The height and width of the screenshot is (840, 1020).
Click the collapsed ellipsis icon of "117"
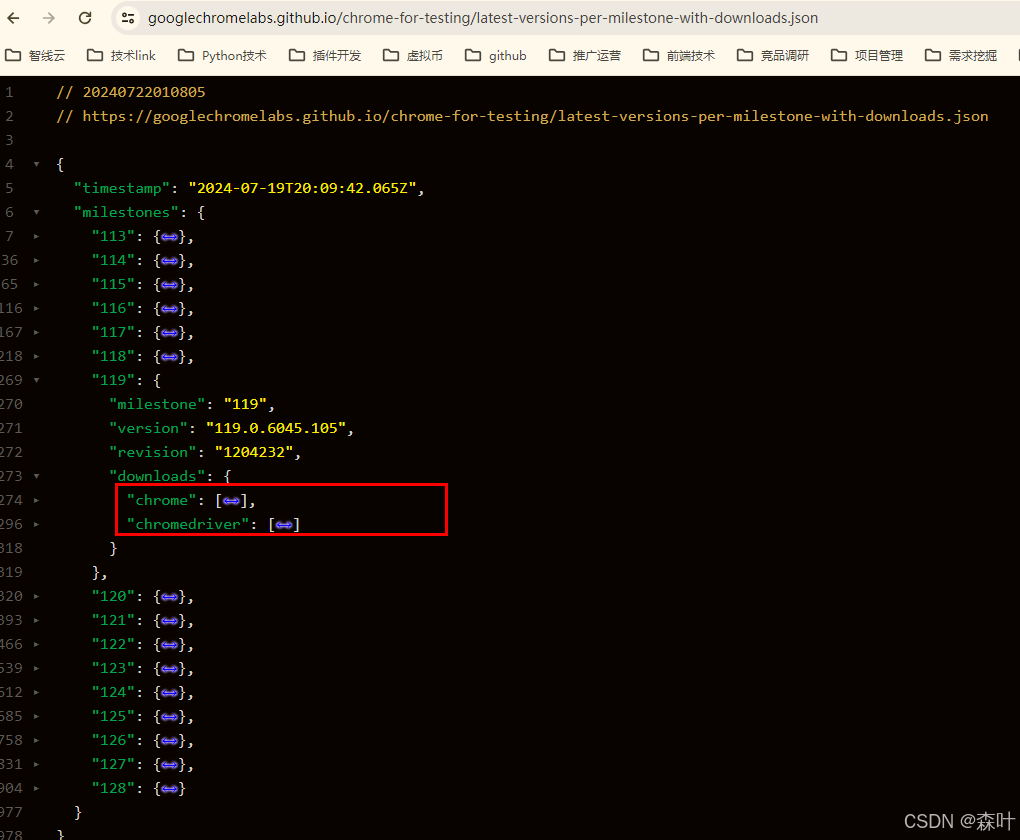click(x=170, y=333)
